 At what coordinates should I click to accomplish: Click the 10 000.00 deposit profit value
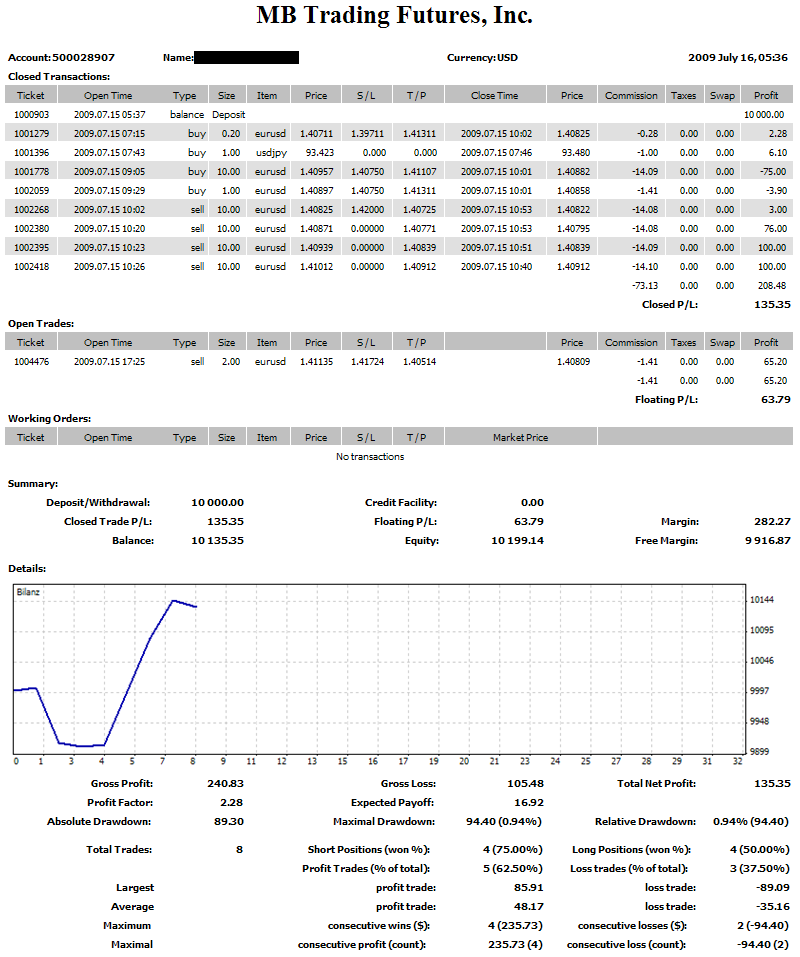(766, 115)
